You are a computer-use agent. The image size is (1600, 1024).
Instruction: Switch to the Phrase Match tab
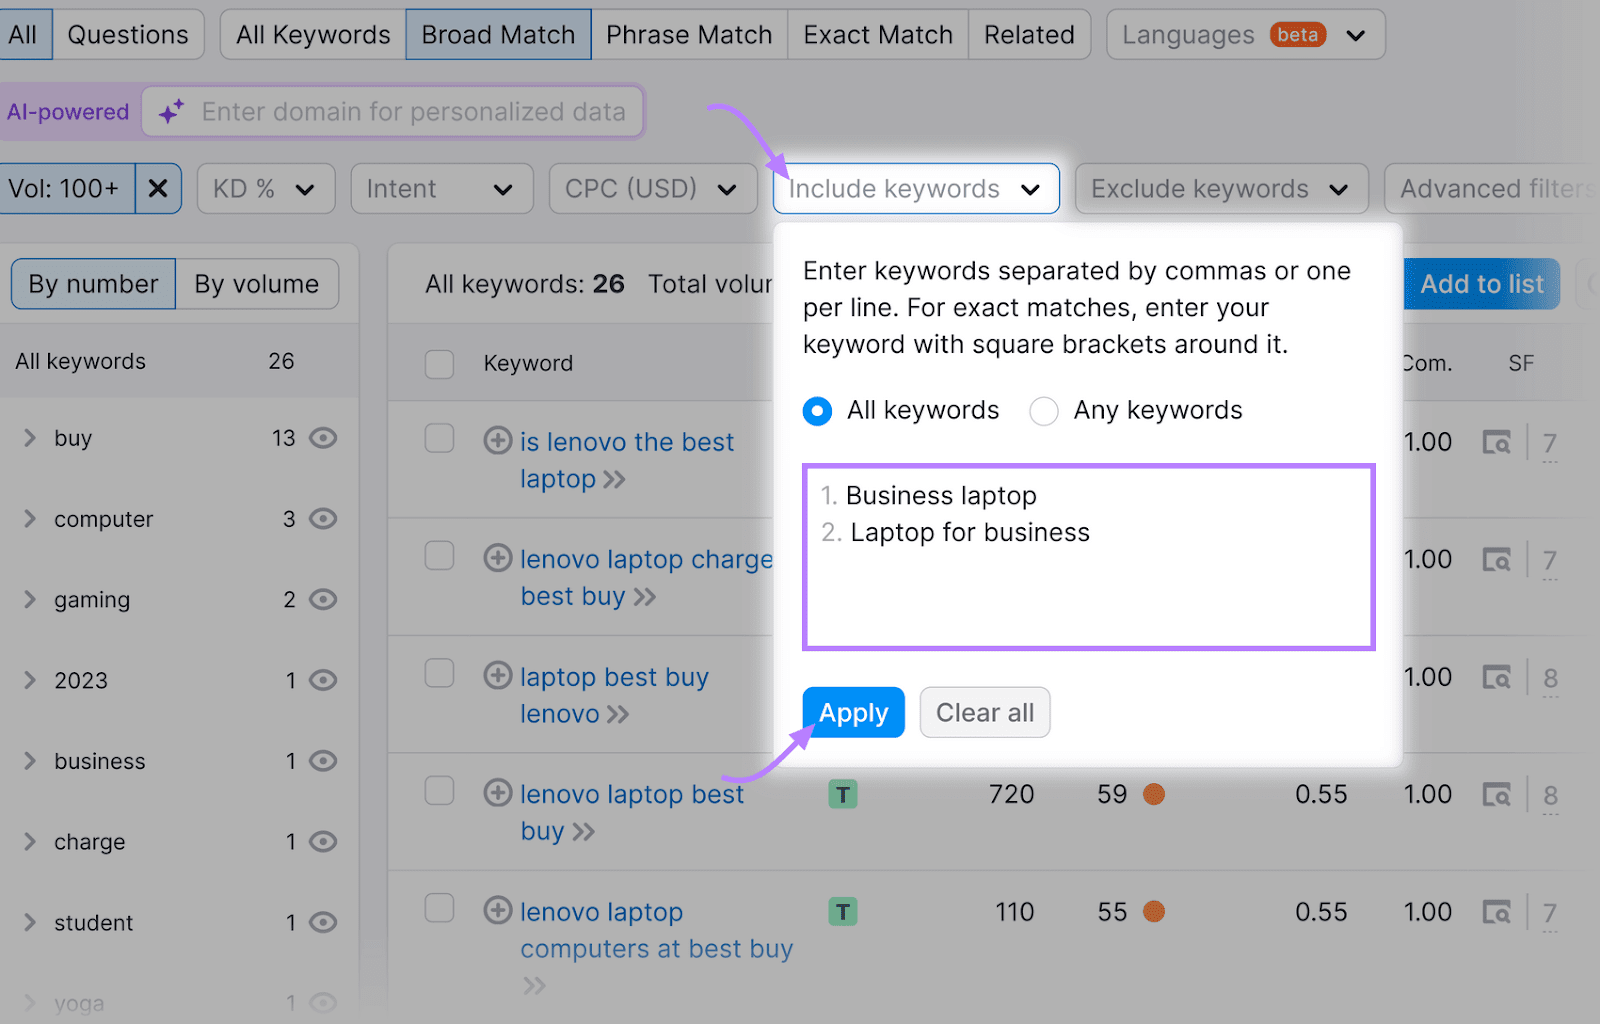(689, 34)
